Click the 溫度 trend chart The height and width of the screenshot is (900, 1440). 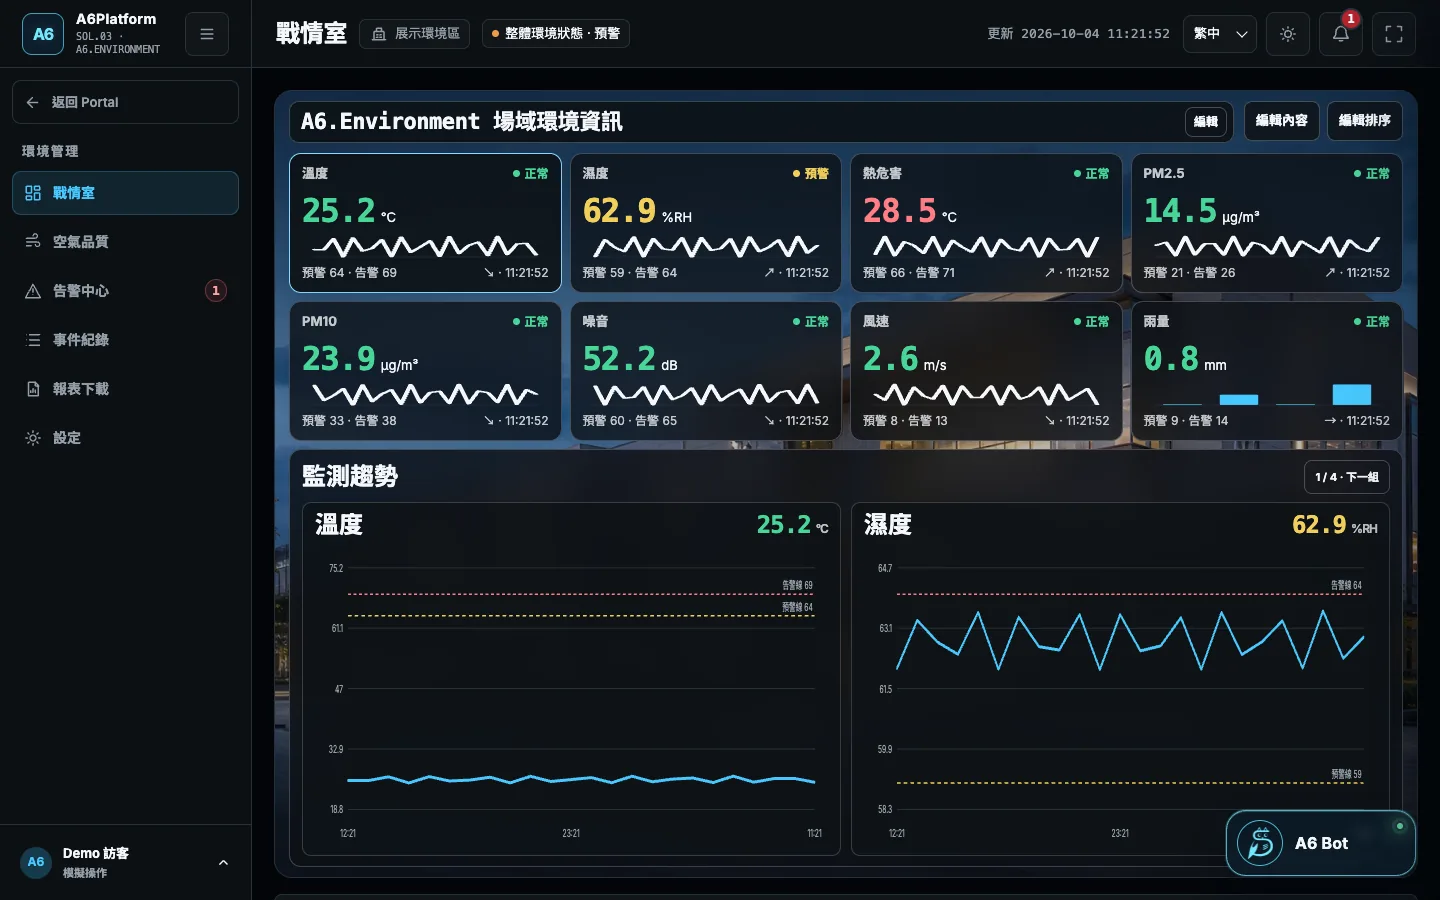[571, 679]
